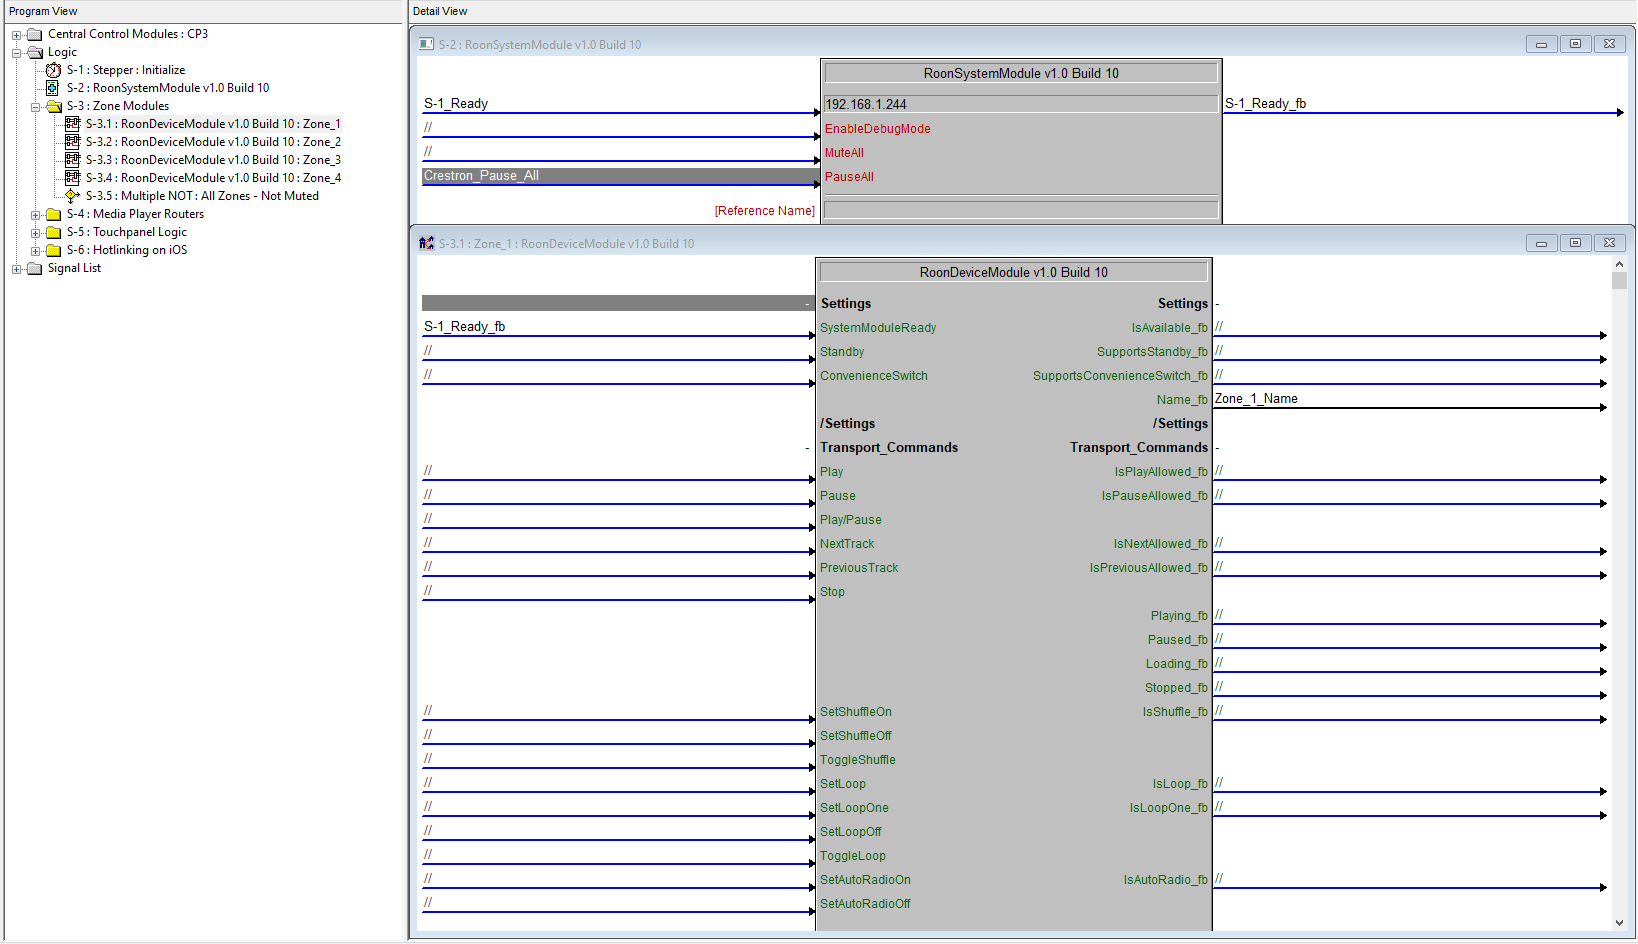Click the SetLoopOne input label
The width and height of the screenshot is (1638, 944).
point(854,808)
